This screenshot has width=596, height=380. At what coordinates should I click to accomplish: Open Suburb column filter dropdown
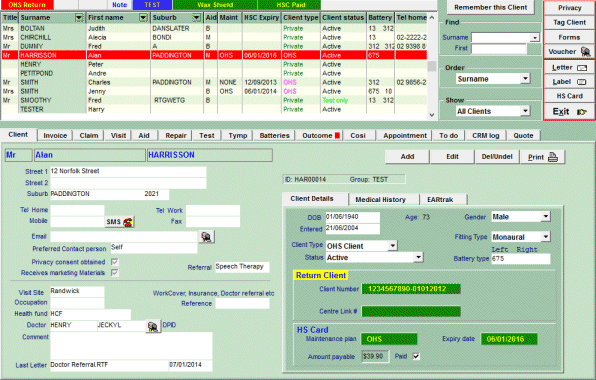point(196,18)
